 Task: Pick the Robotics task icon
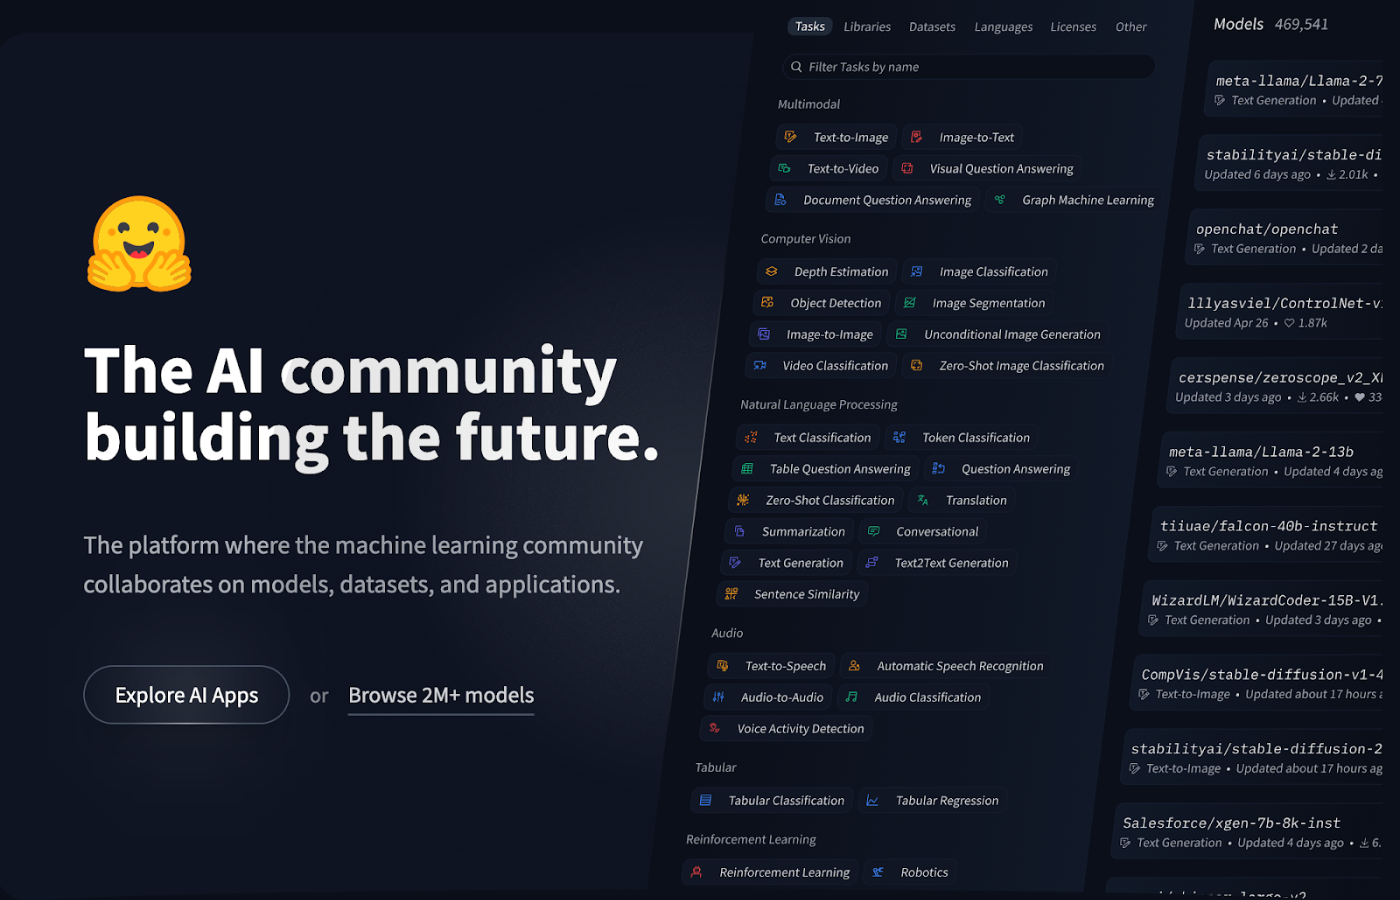878,872
